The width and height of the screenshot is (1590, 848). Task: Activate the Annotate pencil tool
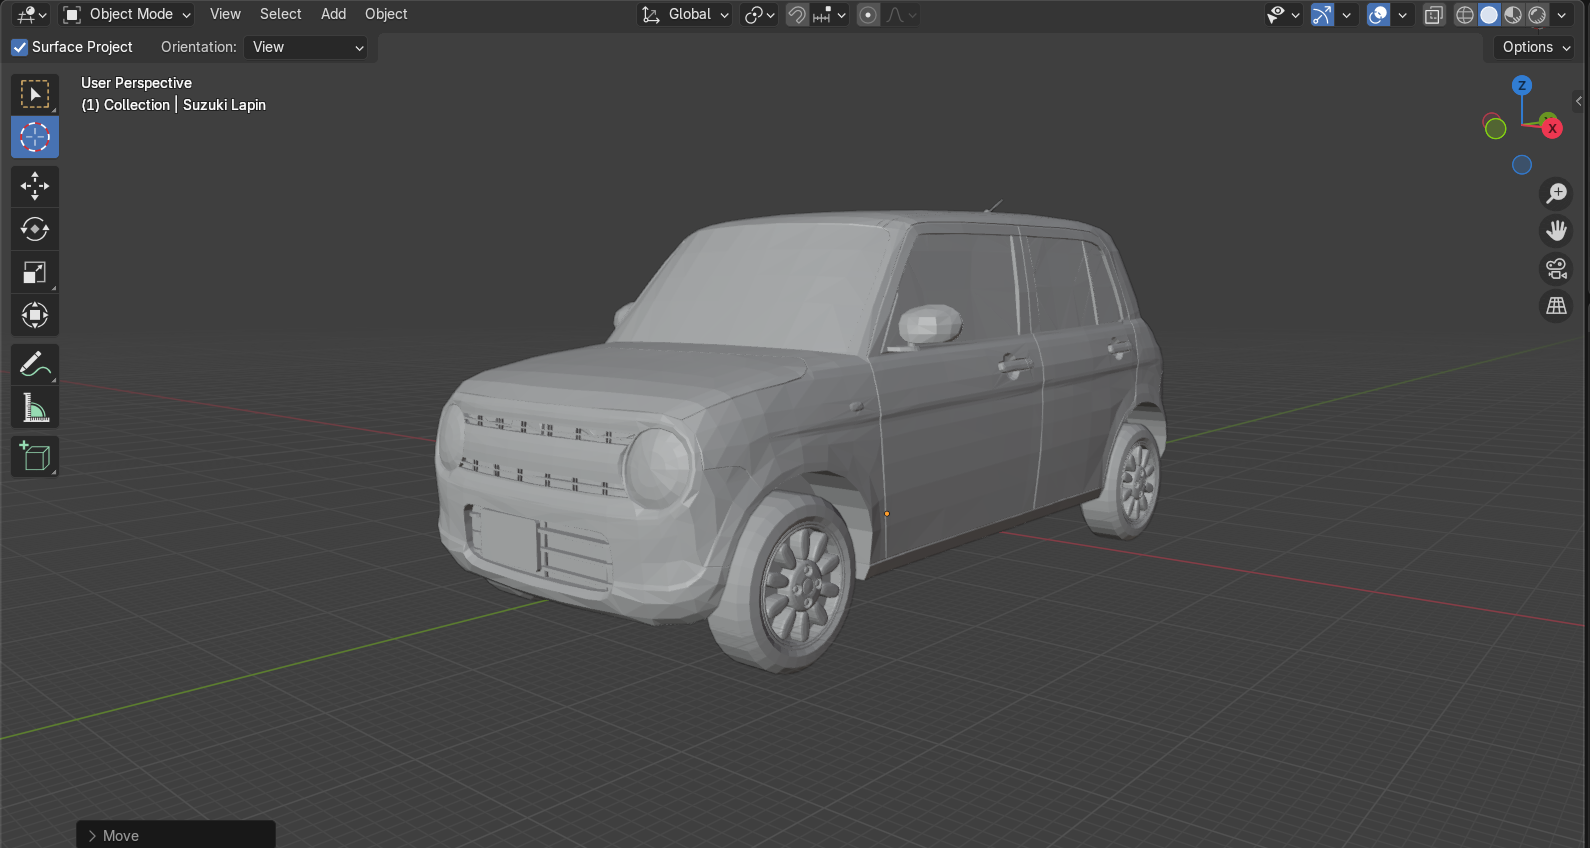(35, 365)
